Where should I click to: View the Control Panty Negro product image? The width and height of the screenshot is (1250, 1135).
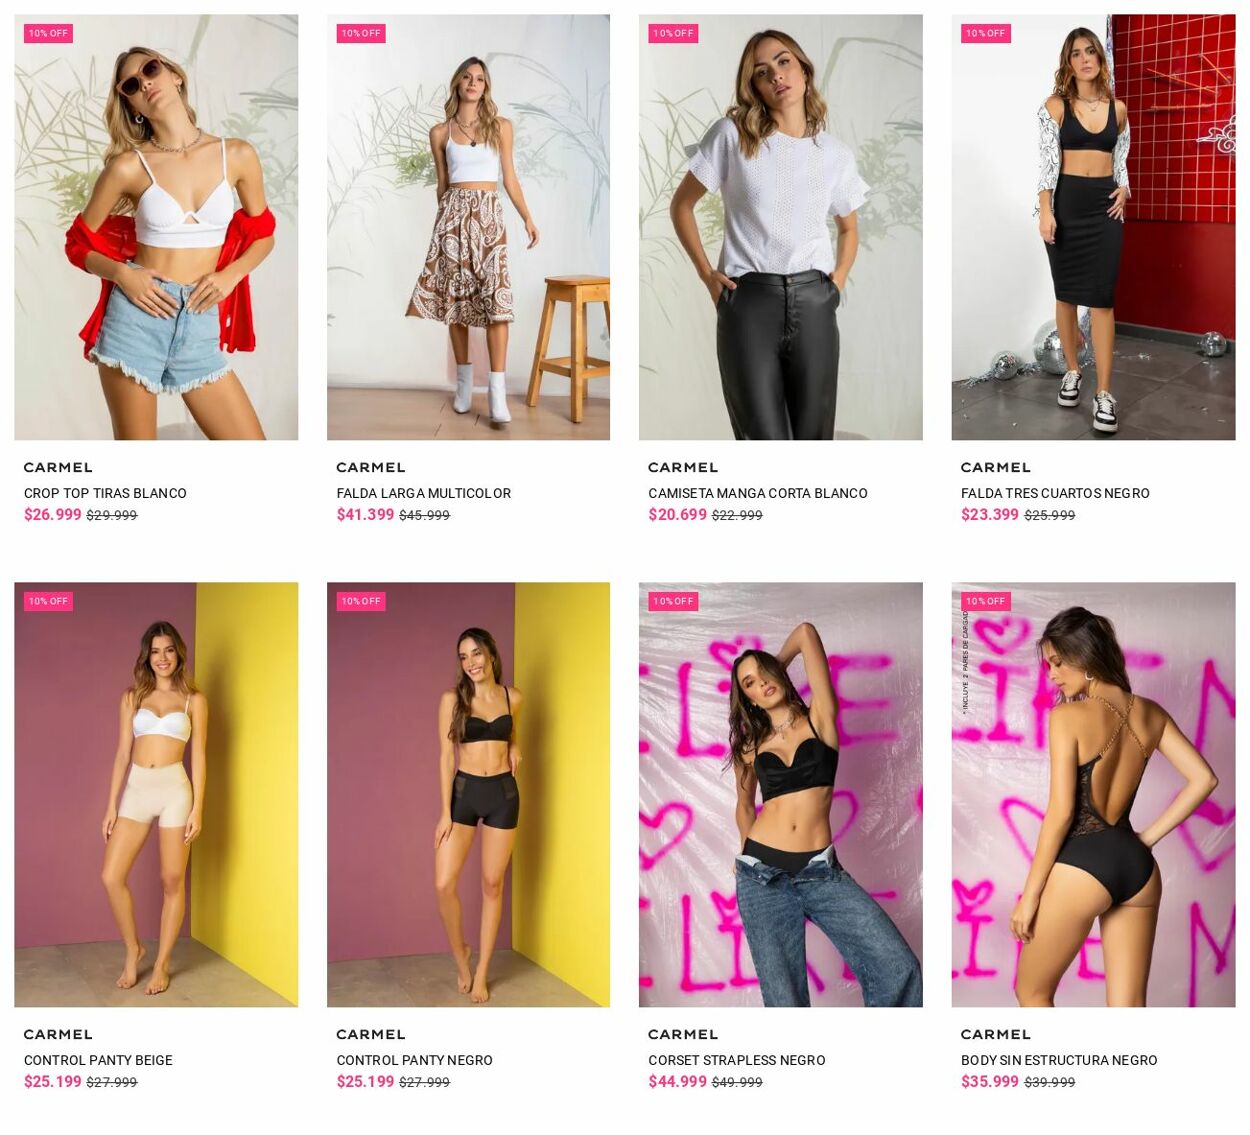[x=468, y=794]
